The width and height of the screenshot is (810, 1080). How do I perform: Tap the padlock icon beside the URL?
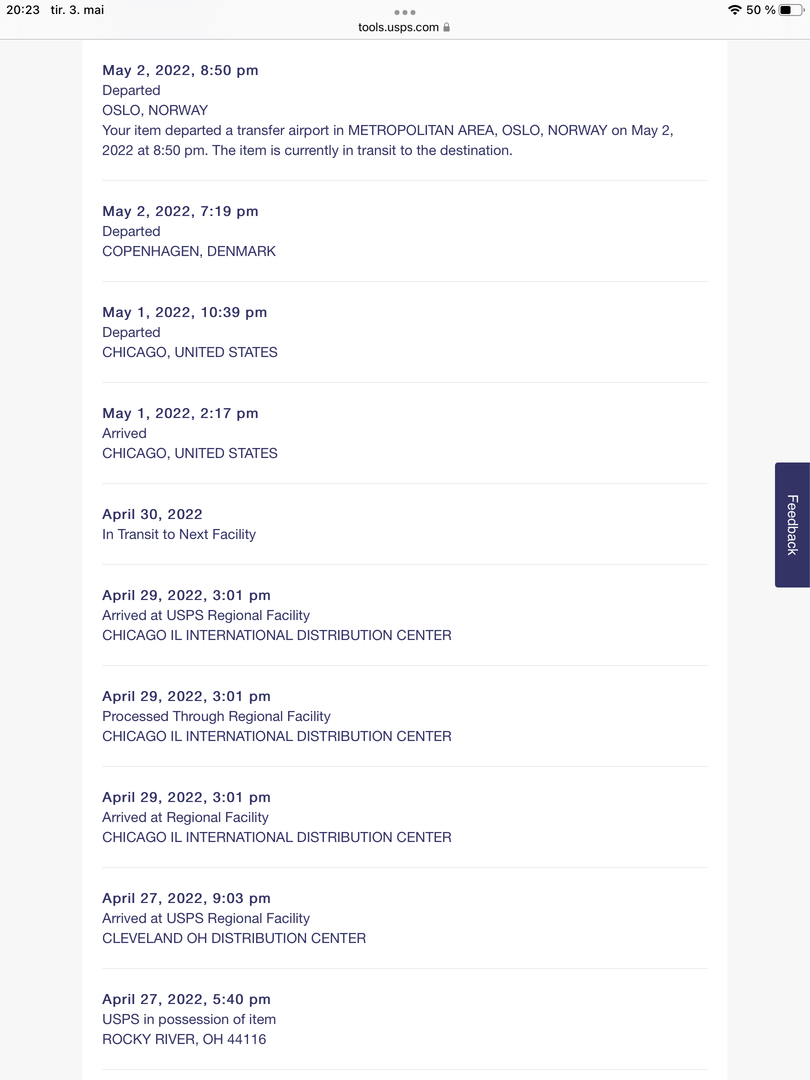pos(447,28)
